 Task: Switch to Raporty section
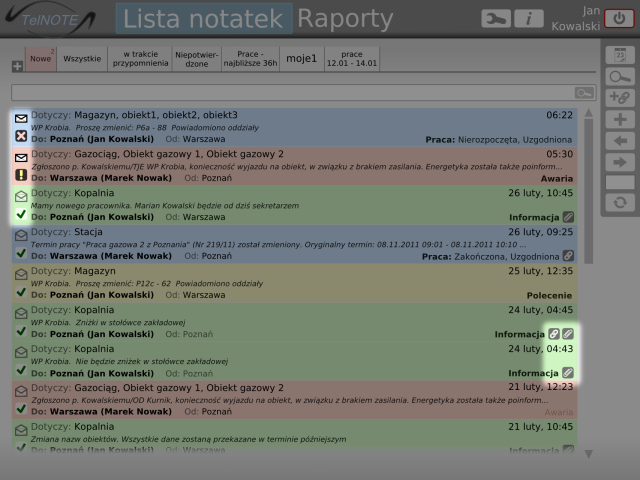(345, 19)
